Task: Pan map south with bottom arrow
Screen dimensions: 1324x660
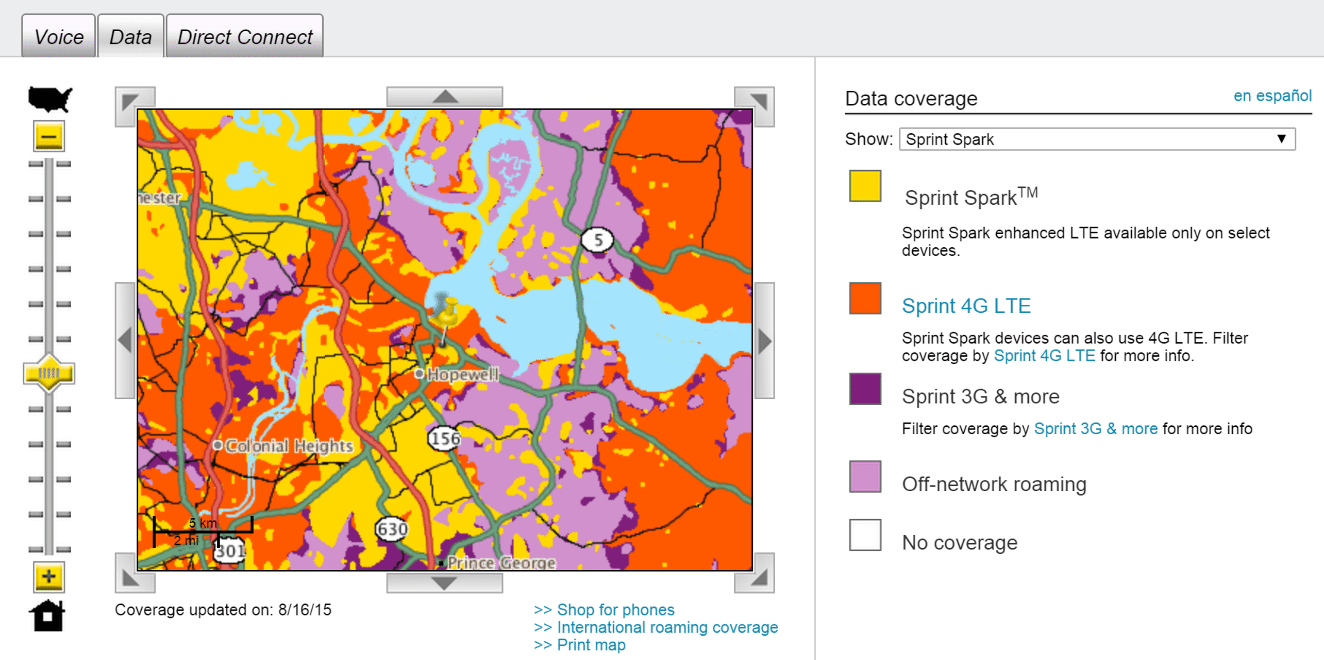Action: click(445, 583)
